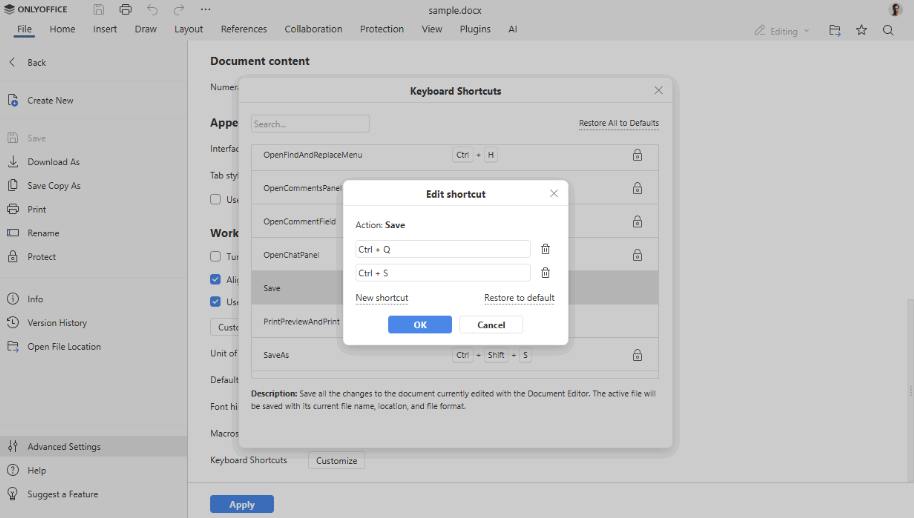914x518 pixels.
Task: Toggle the 'Tu' checkbox under Workspace
Action: tap(216, 256)
